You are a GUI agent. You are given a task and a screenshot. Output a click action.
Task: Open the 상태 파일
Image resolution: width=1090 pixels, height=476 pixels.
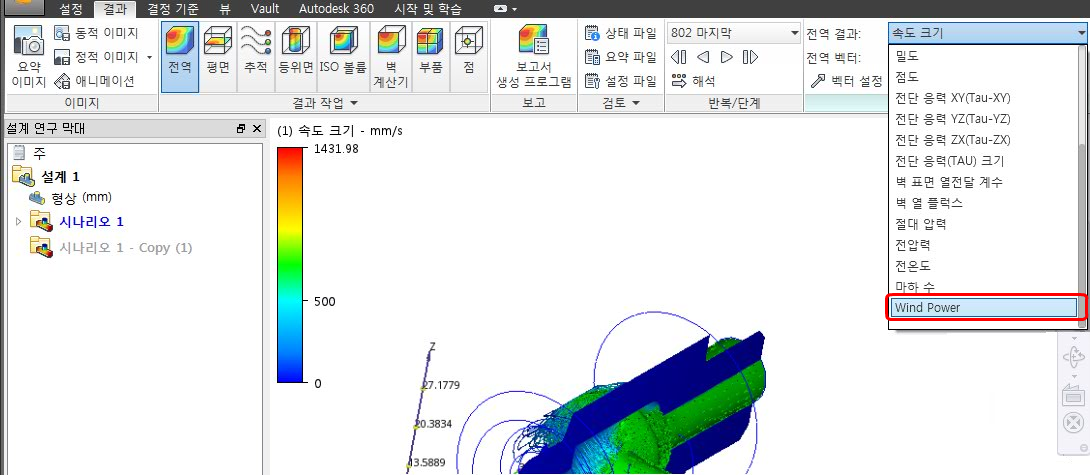click(621, 33)
